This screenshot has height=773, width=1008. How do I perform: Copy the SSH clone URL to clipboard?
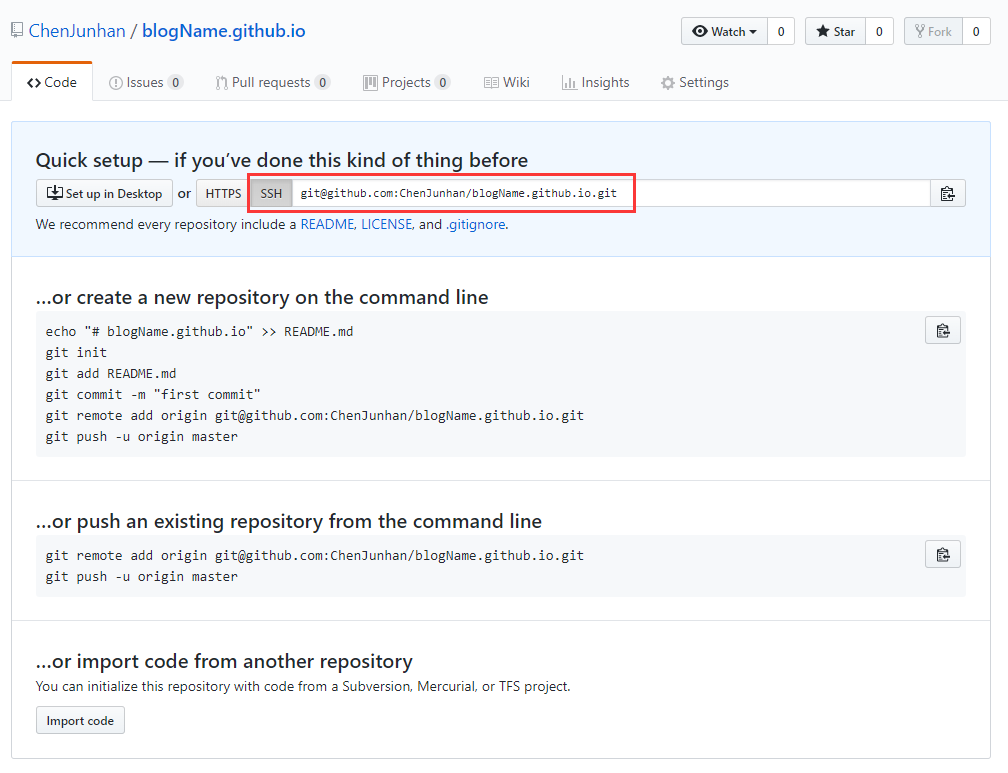[948, 194]
